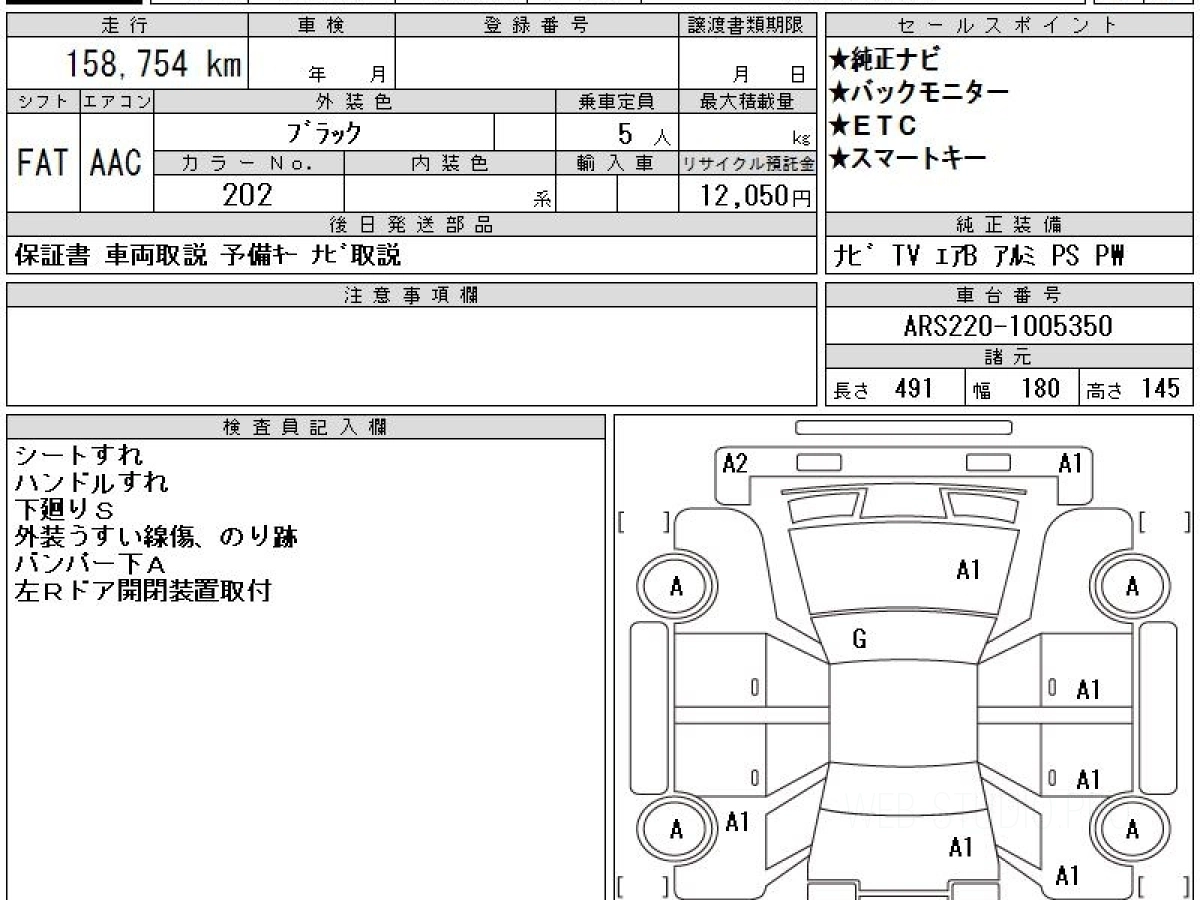Click the A2 damage mark on the diagram
Screen dimensions: 1200x900
[735, 463]
